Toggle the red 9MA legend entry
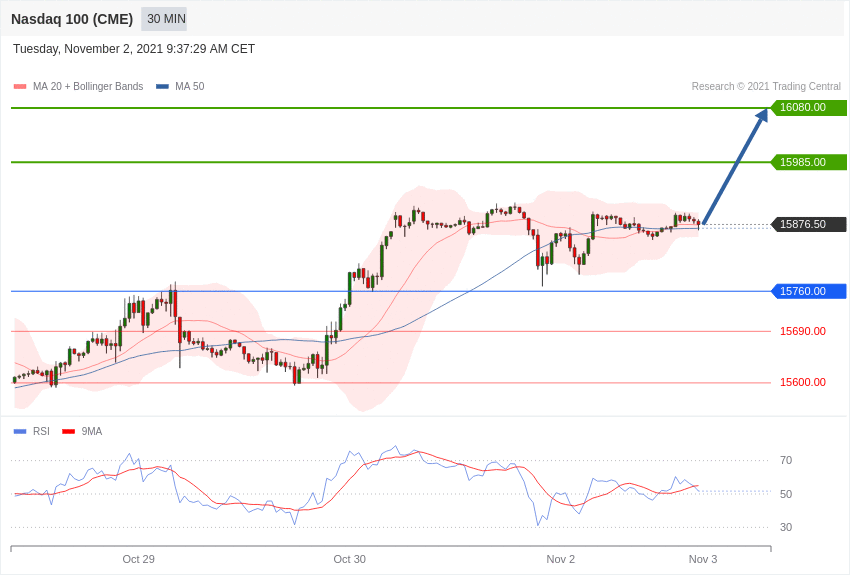Viewport: 850px width, 576px height. point(91,431)
